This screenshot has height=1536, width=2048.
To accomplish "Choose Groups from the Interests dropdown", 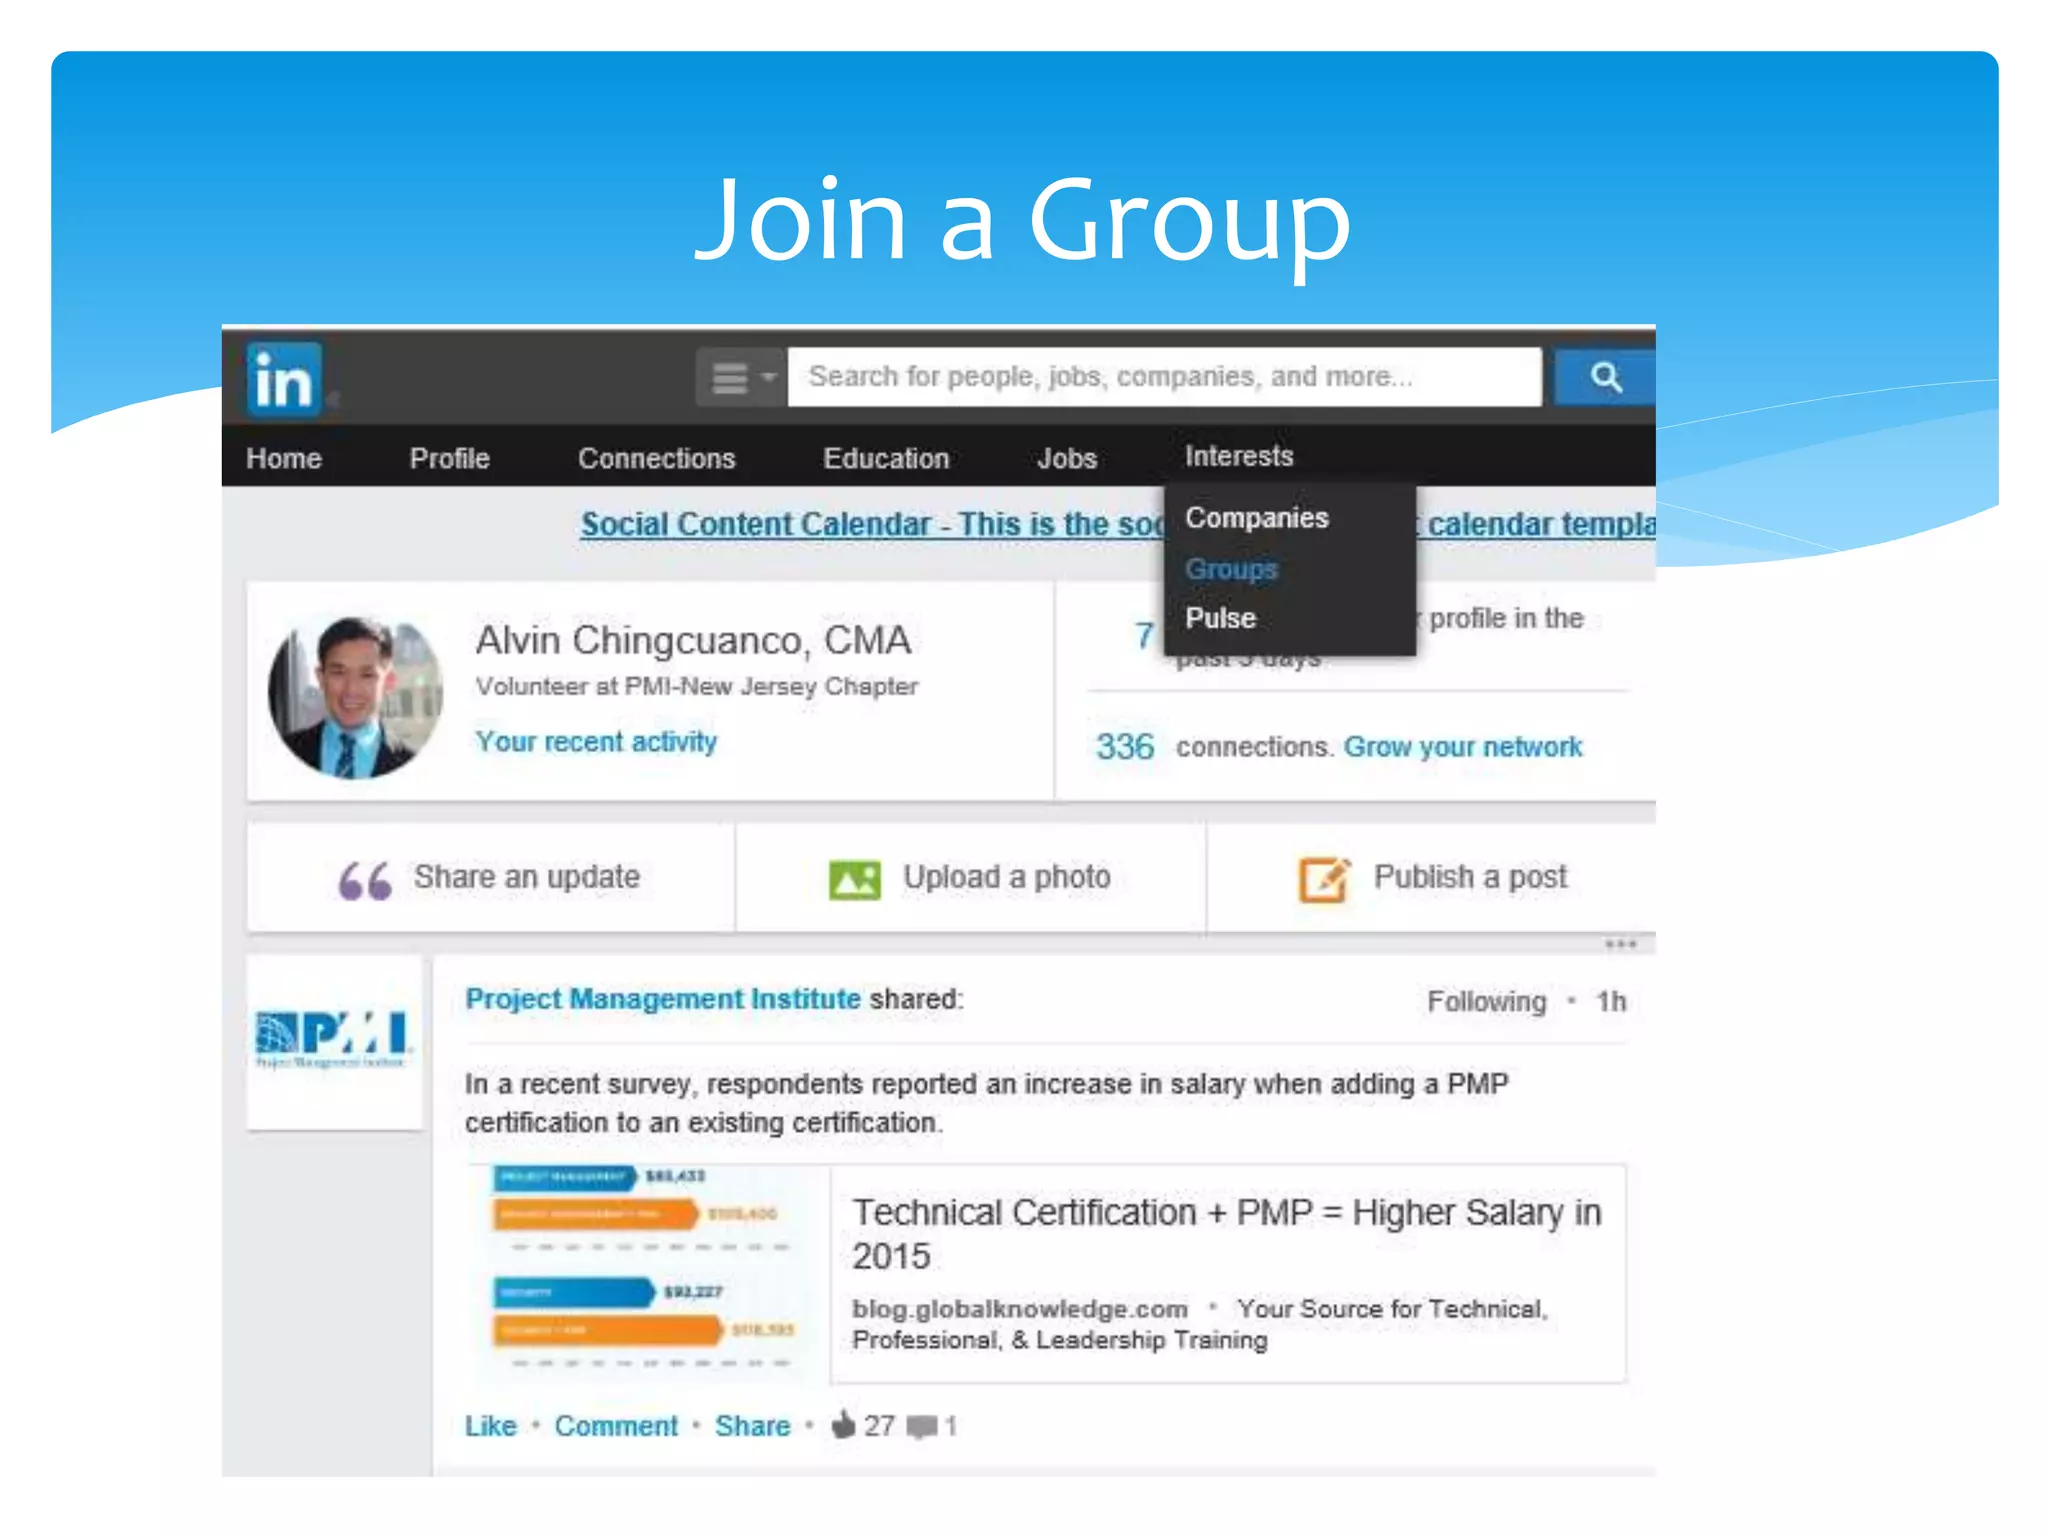I will tap(1231, 569).
